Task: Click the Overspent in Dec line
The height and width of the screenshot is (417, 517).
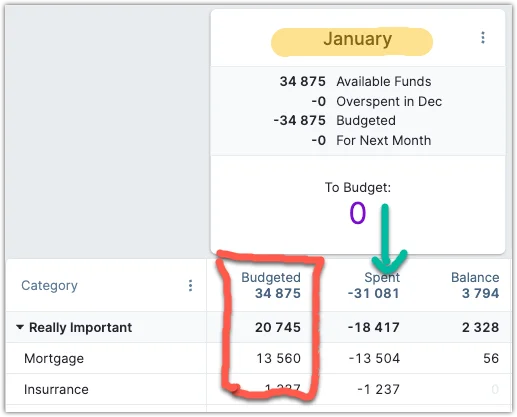Action: click(377, 101)
